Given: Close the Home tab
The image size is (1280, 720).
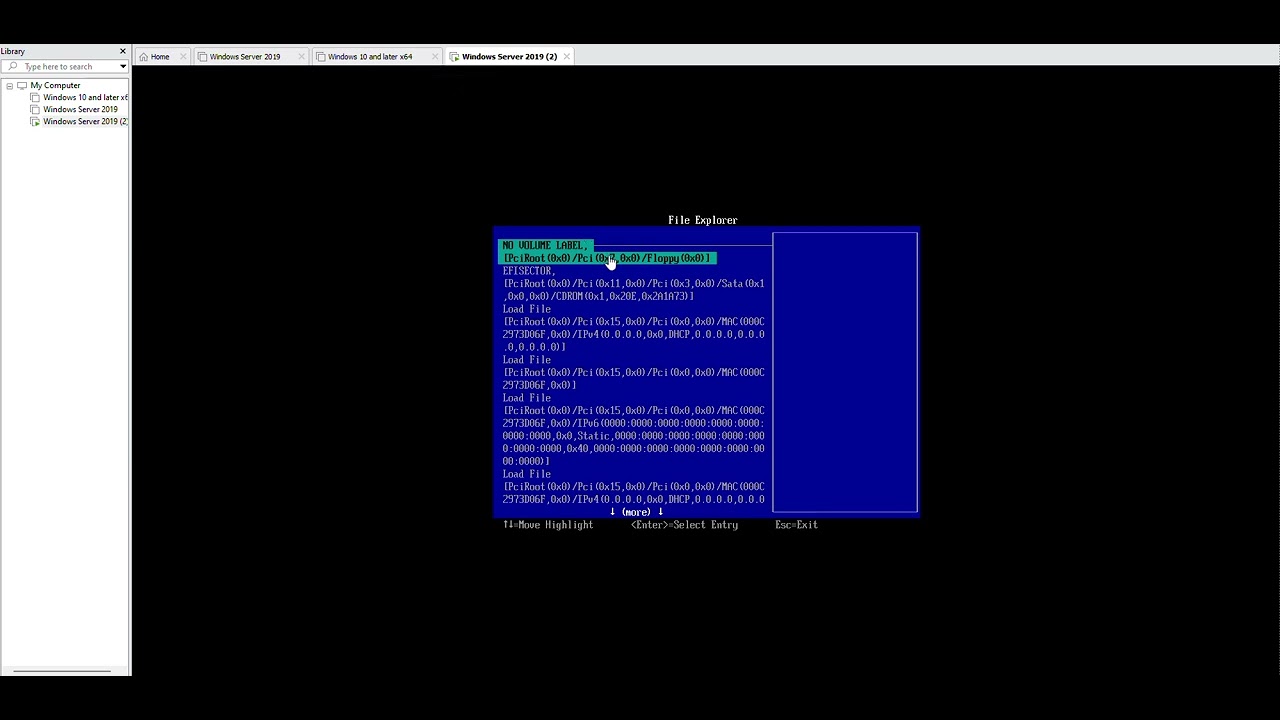Looking at the screenshot, I should 183,57.
